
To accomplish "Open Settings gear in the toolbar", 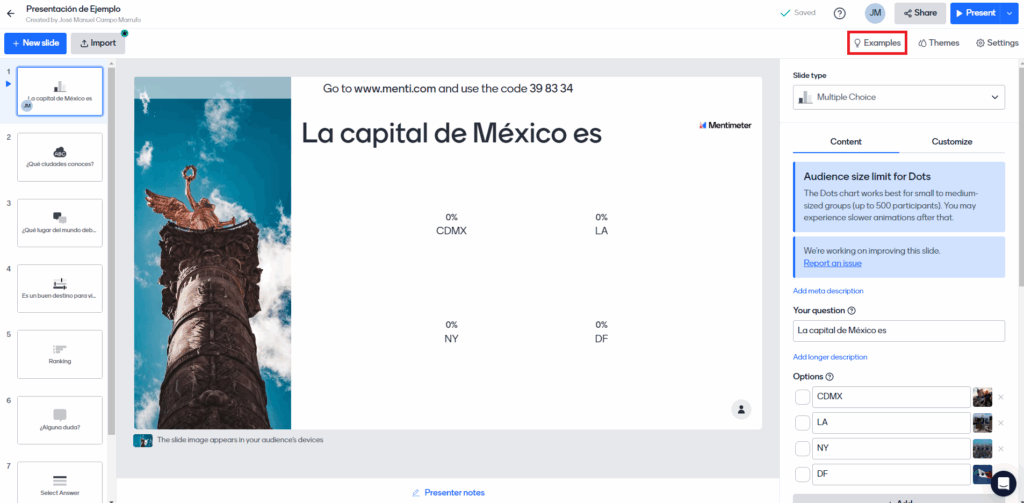I will pyautogui.click(x=996, y=43).
